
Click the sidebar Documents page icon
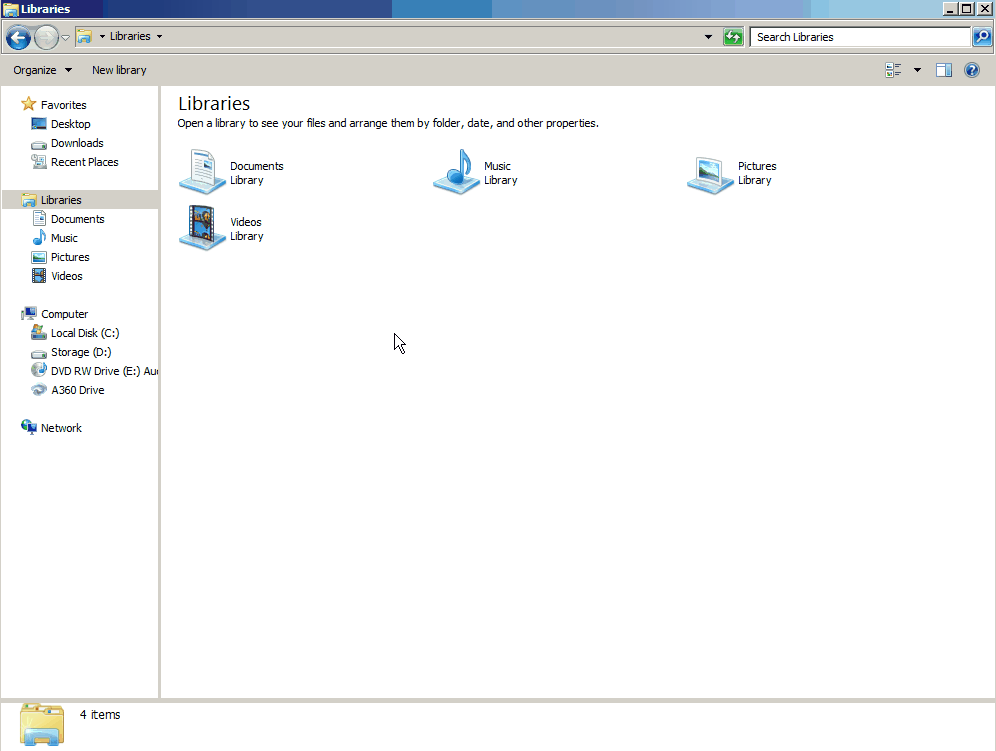[x=39, y=219]
